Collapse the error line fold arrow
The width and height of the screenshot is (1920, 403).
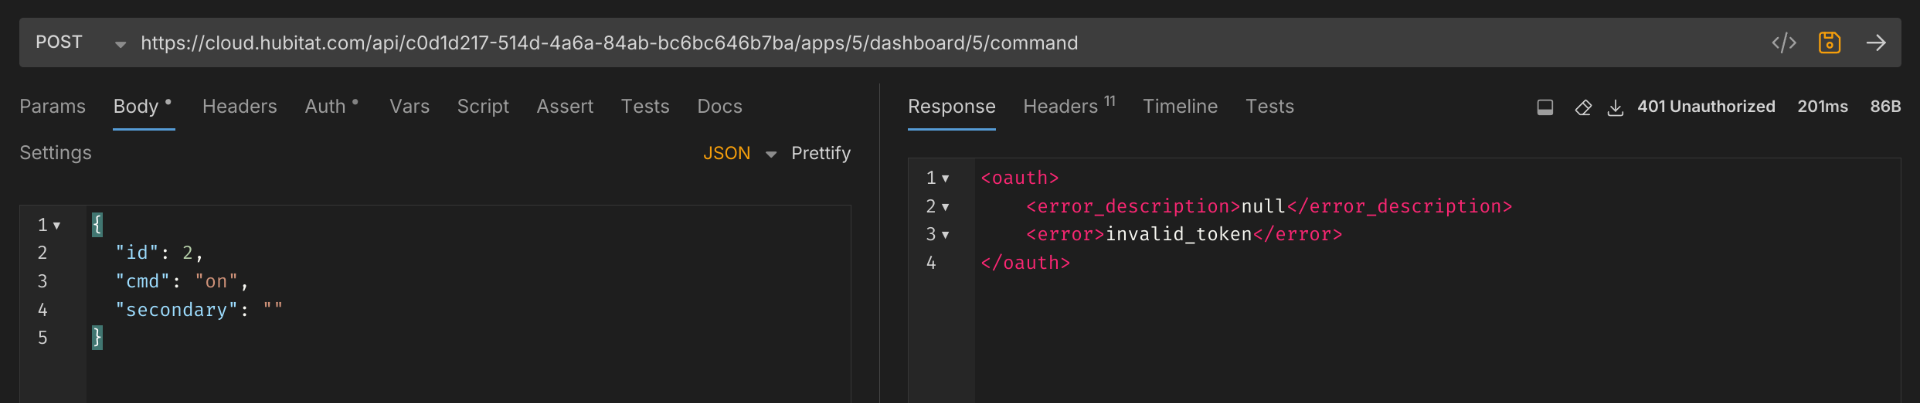(945, 235)
